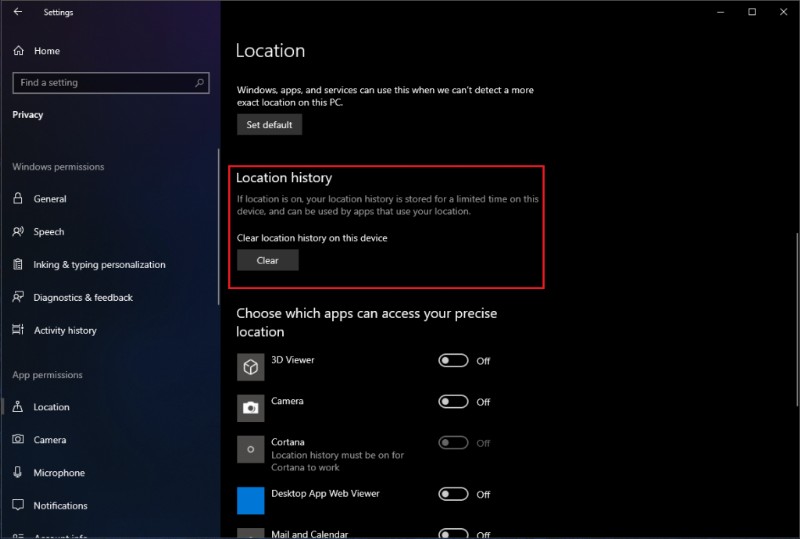This screenshot has width=800, height=539.
Task: Click the Cortana circle app icon
Action: click(251, 449)
